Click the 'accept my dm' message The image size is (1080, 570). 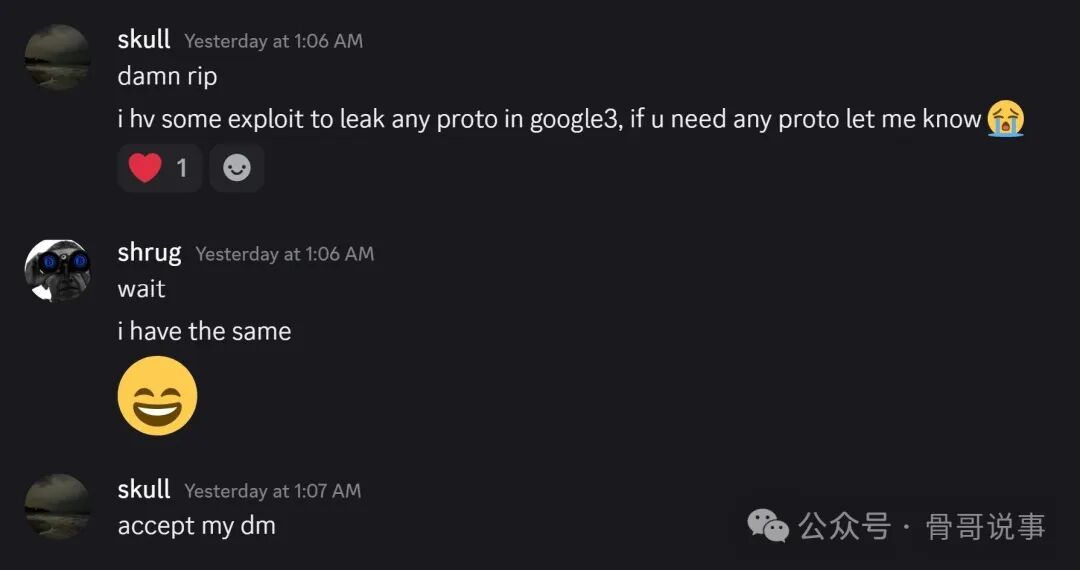click(x=197, y=526)
